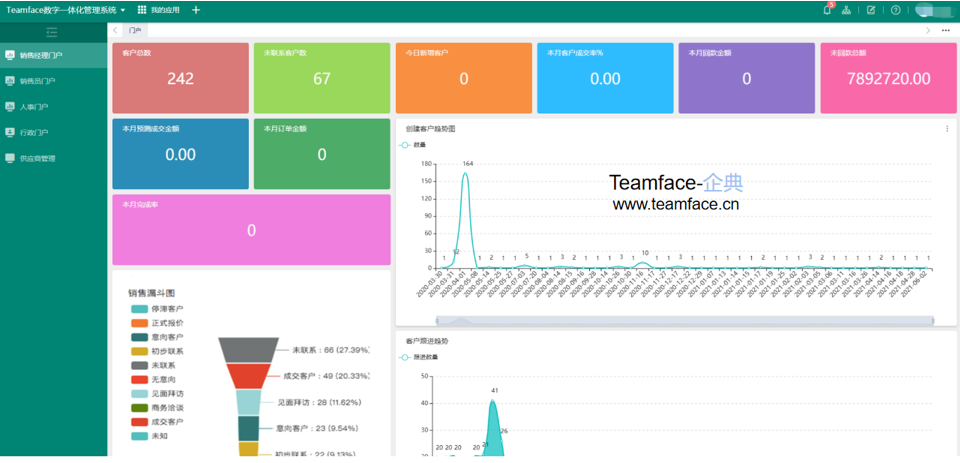Open 行政门户 in the sidebar

(x=53, y=132)
